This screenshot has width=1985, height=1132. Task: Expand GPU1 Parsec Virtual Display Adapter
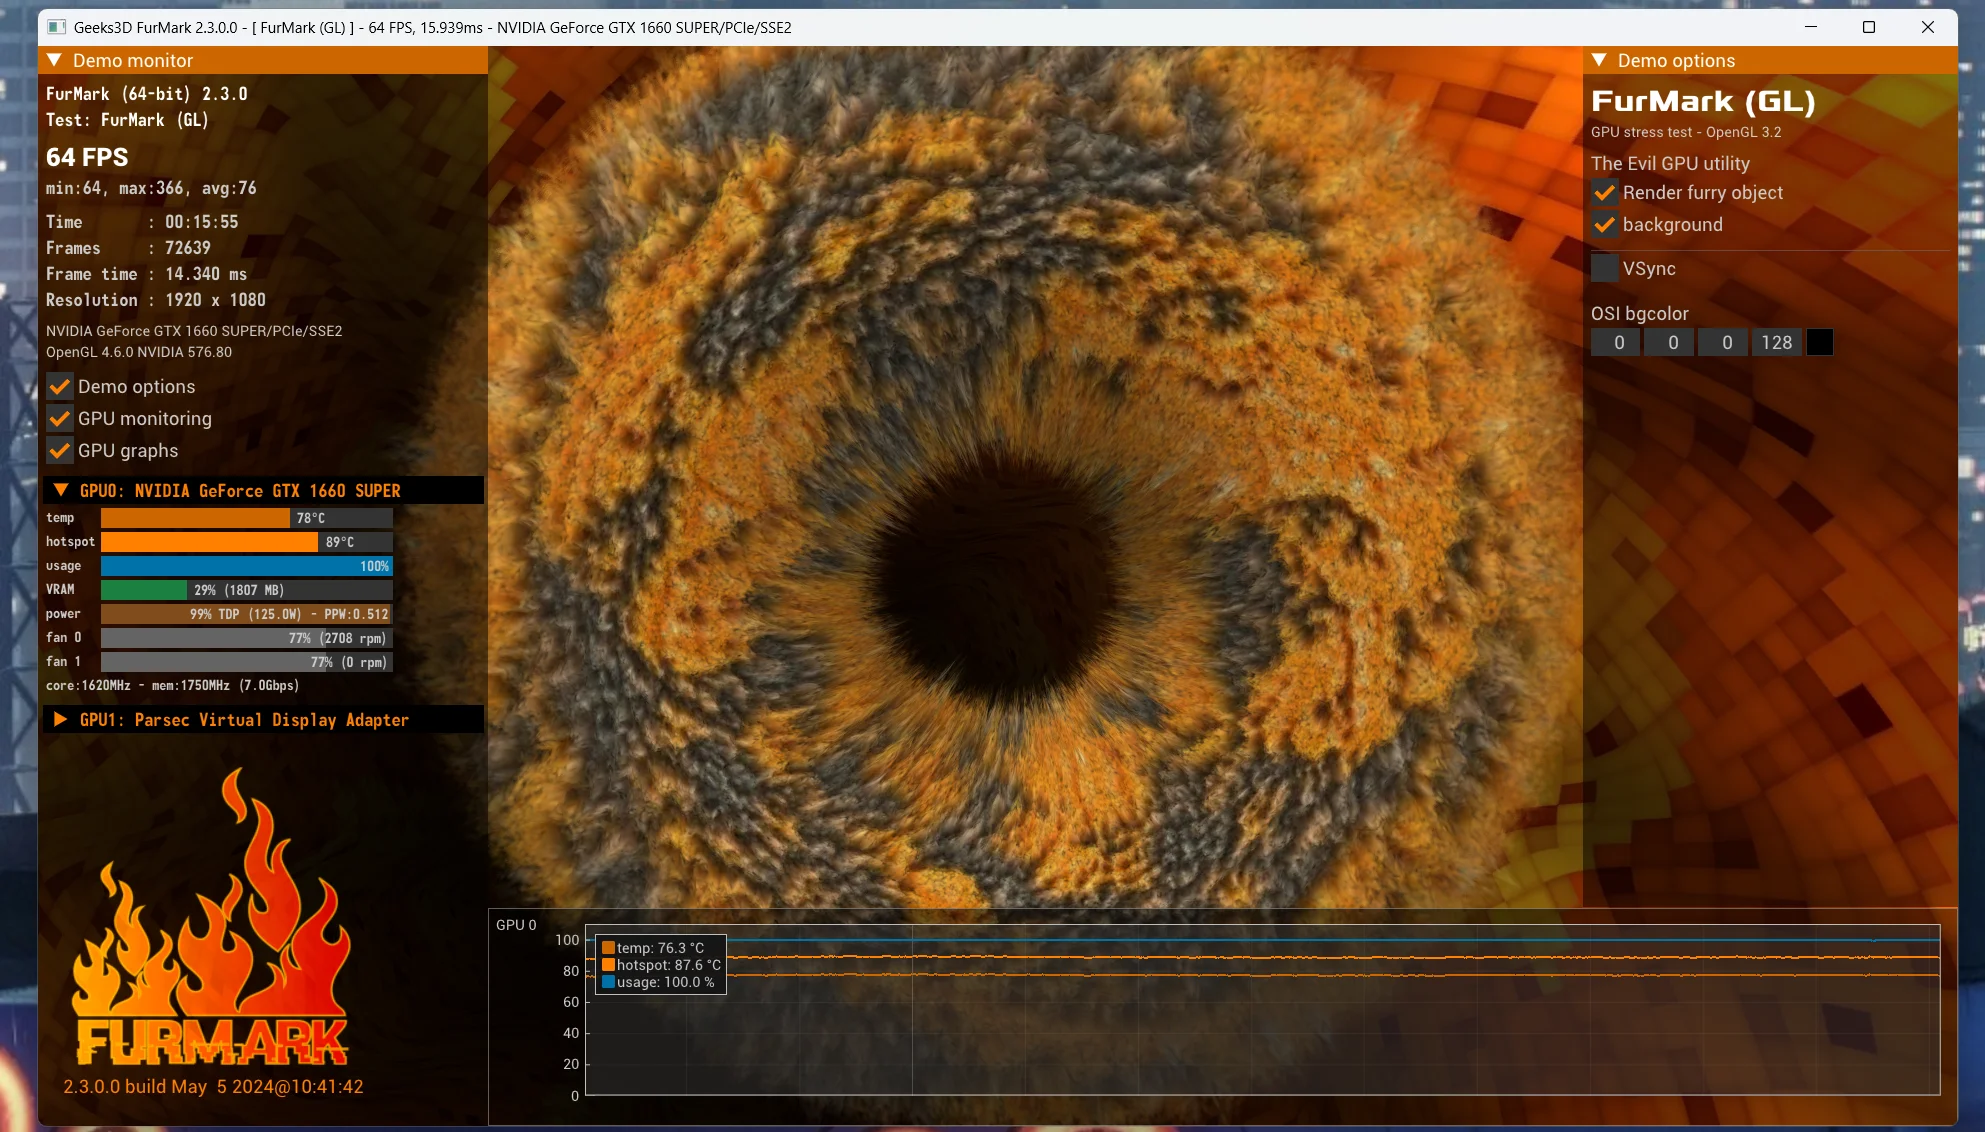pyautogui.click(x=61, y=720)
